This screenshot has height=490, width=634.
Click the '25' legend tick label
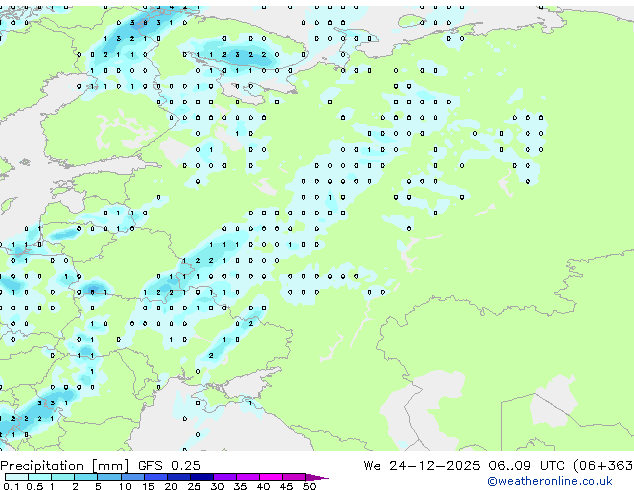[194, 486]
